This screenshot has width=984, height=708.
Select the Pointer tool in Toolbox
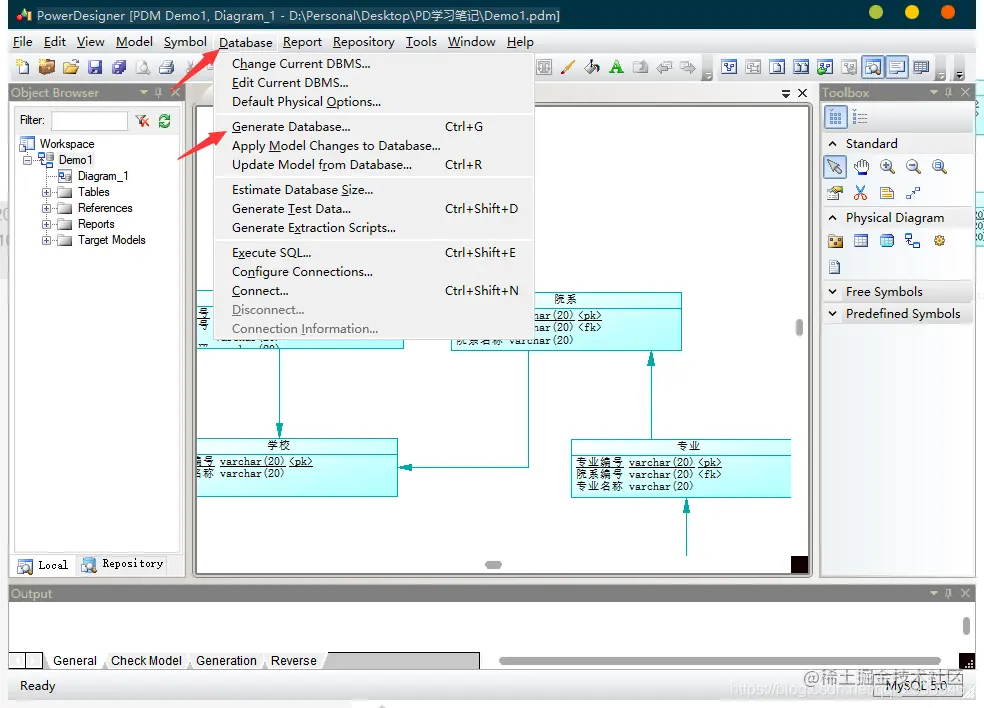[835, 167]
